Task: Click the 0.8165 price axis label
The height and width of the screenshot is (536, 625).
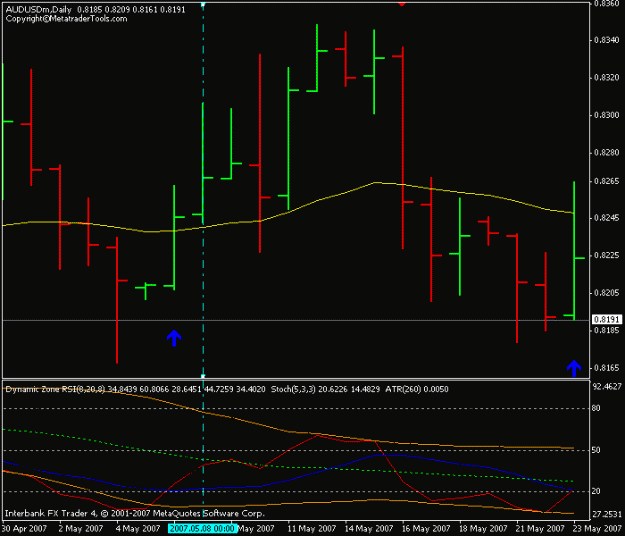Action: pyautogui.click(x=607, y=368)
